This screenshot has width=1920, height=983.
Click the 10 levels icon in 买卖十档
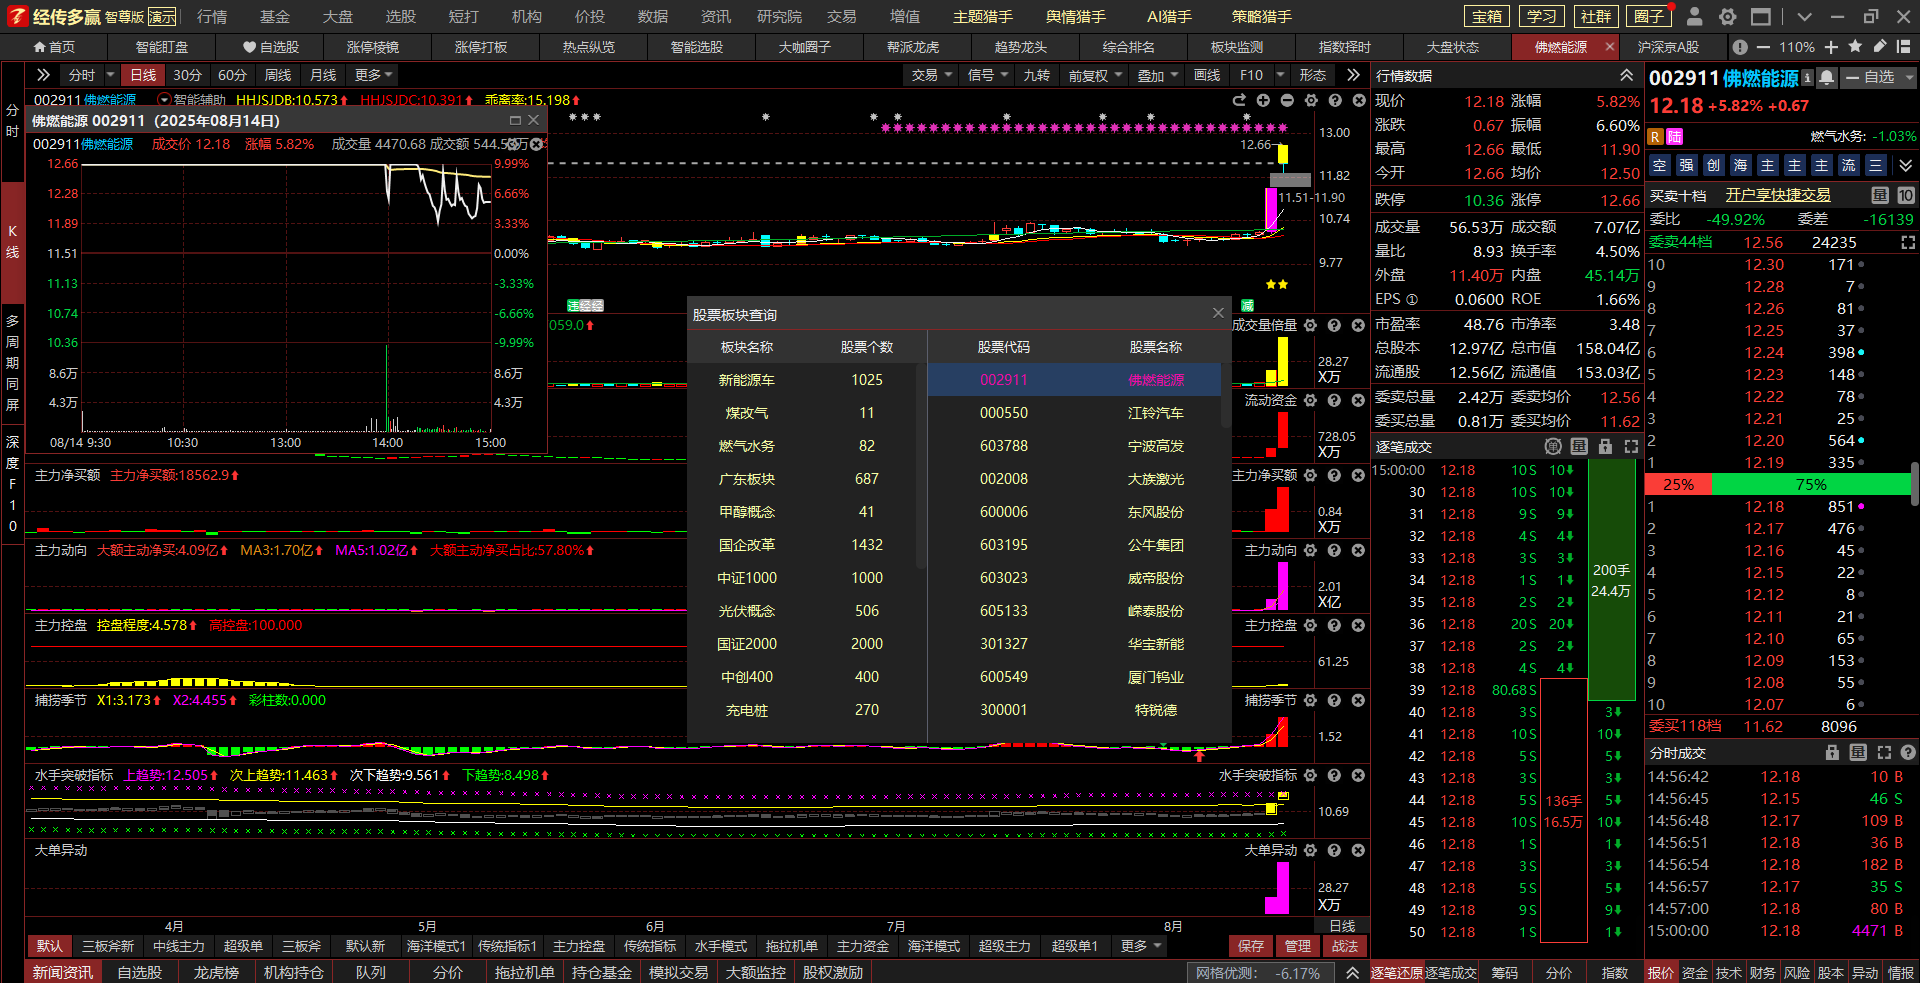point(1905,195)
